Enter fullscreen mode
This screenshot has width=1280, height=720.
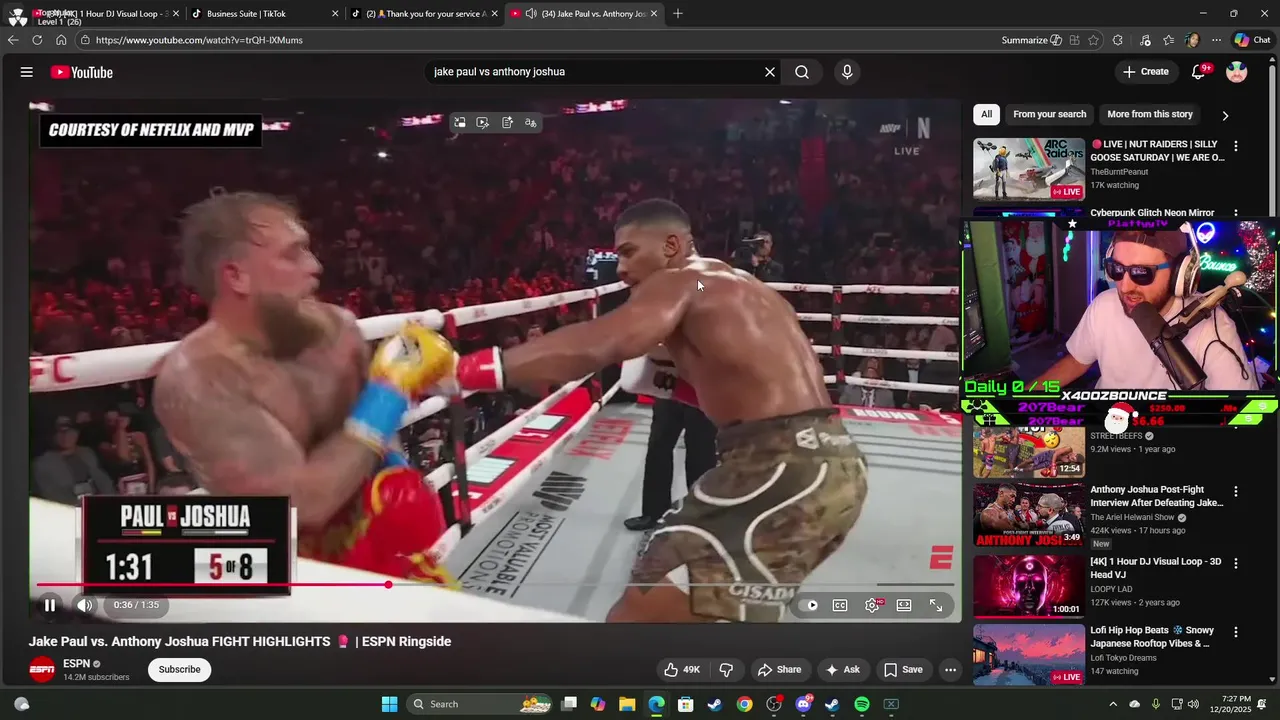pos(936,605)
